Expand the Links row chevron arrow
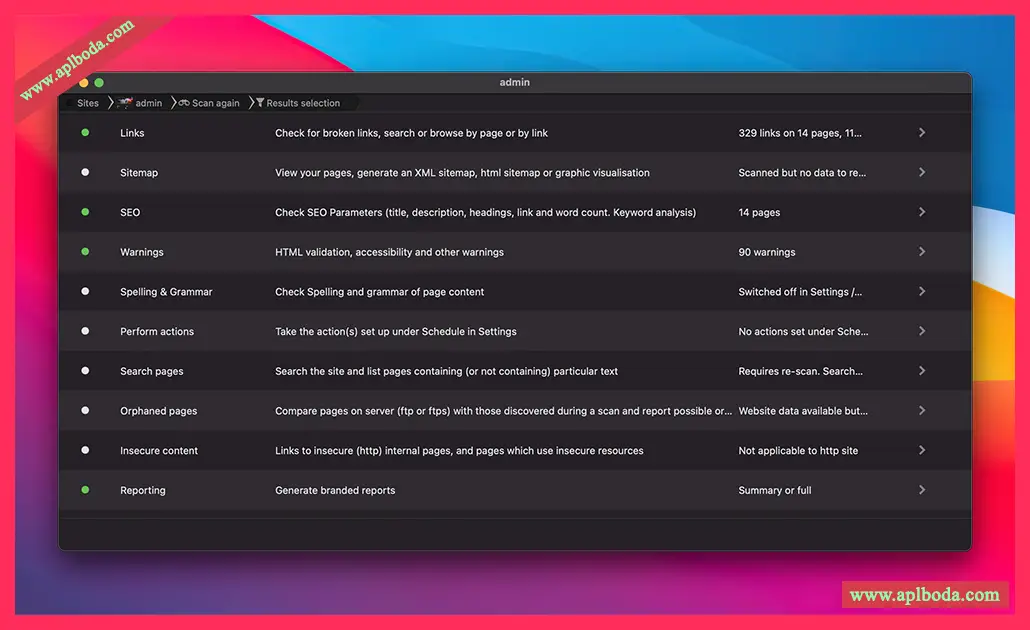 pos(921,132)
